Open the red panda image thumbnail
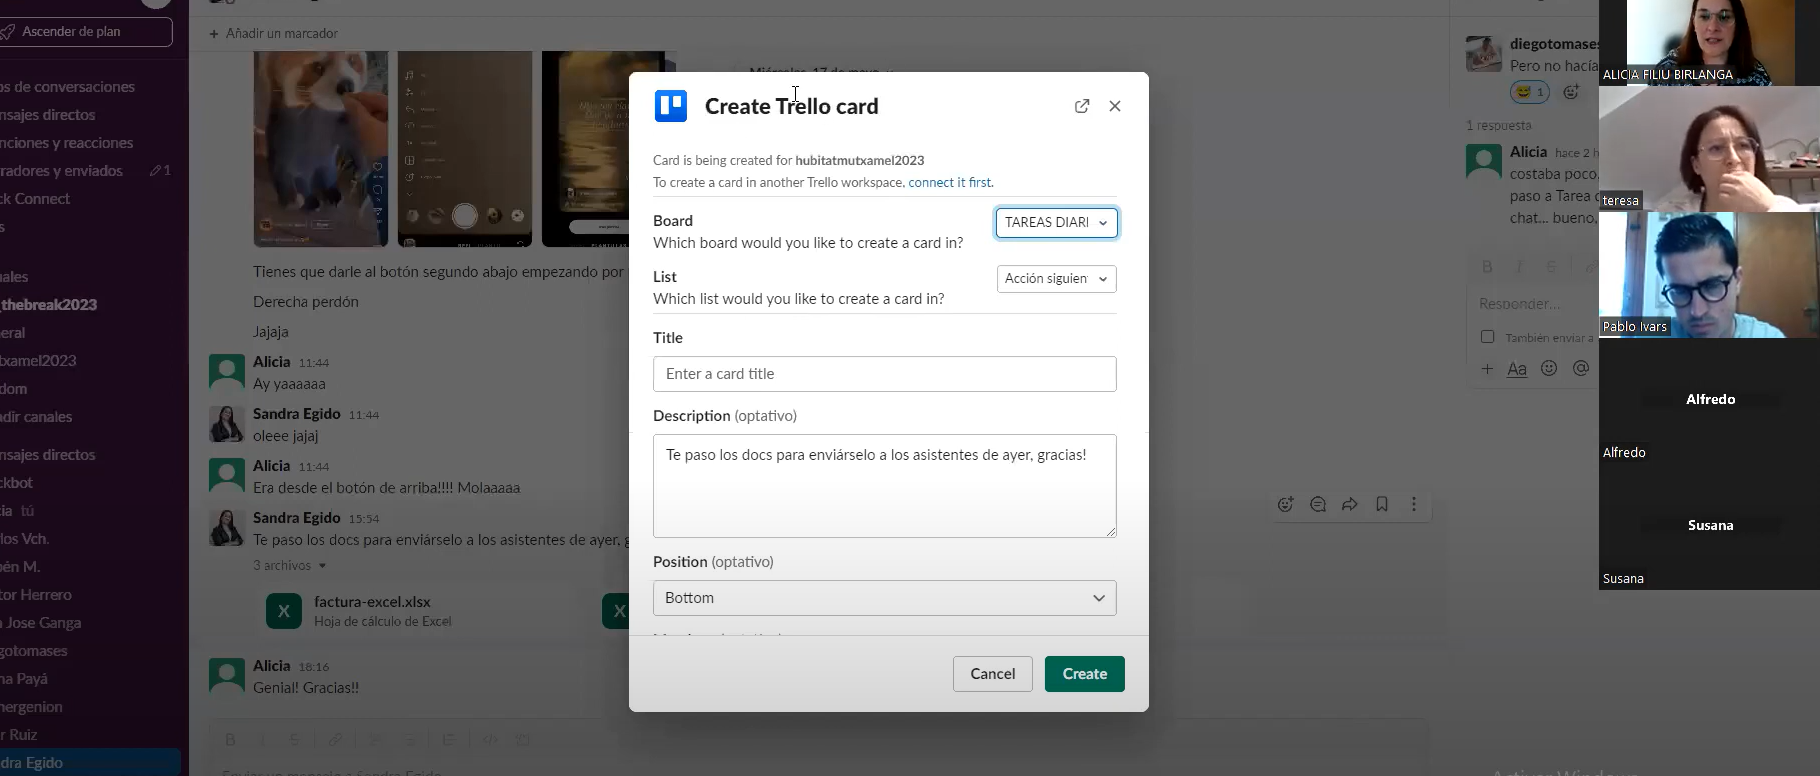Screen dimensions: 1820x776 pyautogui.click(x=321, y=149)
